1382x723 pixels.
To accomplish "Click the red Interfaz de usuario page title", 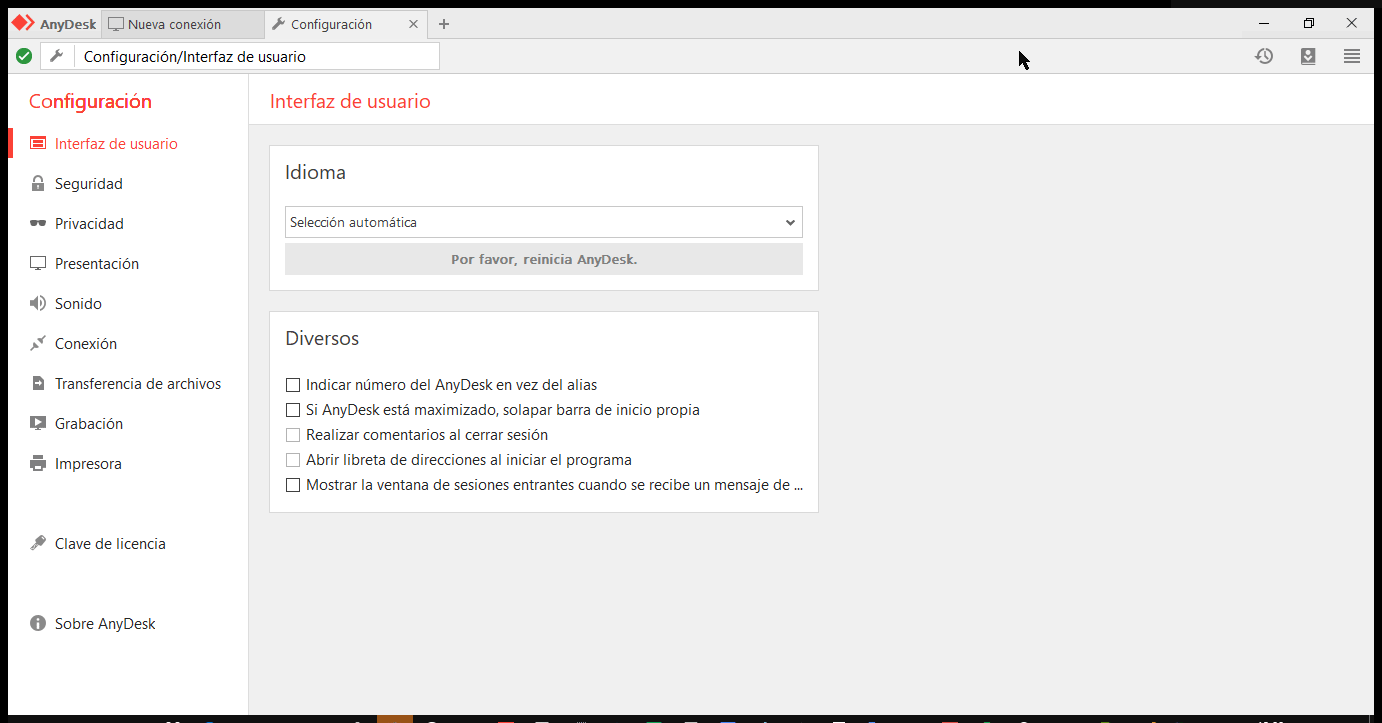I will (351, 101).
